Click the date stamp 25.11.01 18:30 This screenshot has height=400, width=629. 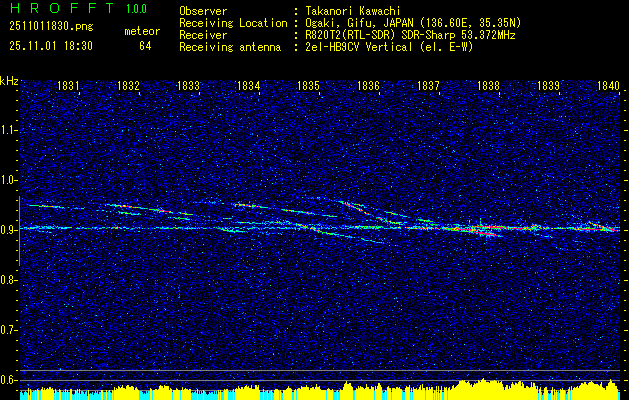coord(51,46)
